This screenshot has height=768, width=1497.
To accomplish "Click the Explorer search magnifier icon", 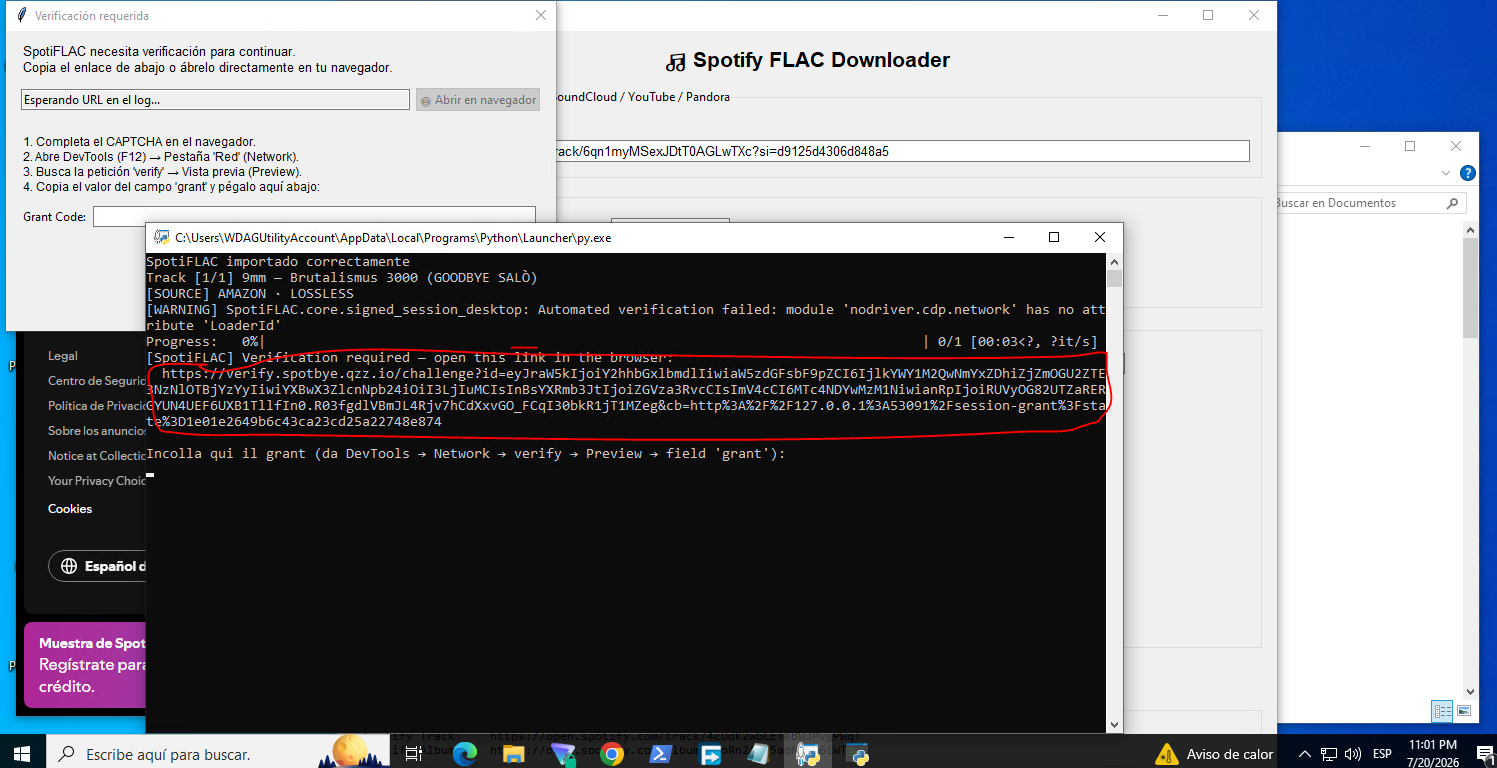I will (1453, 203).
